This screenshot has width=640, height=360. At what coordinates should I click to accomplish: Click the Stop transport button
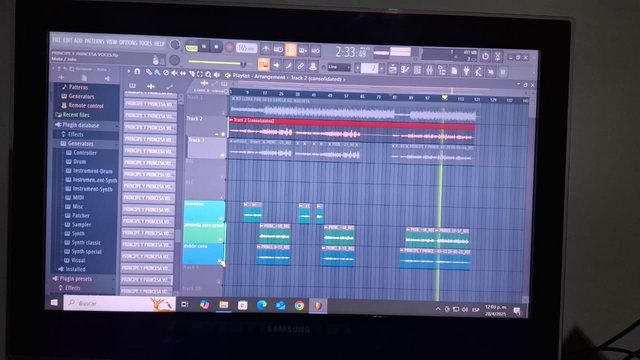click(x=216, y=47)
